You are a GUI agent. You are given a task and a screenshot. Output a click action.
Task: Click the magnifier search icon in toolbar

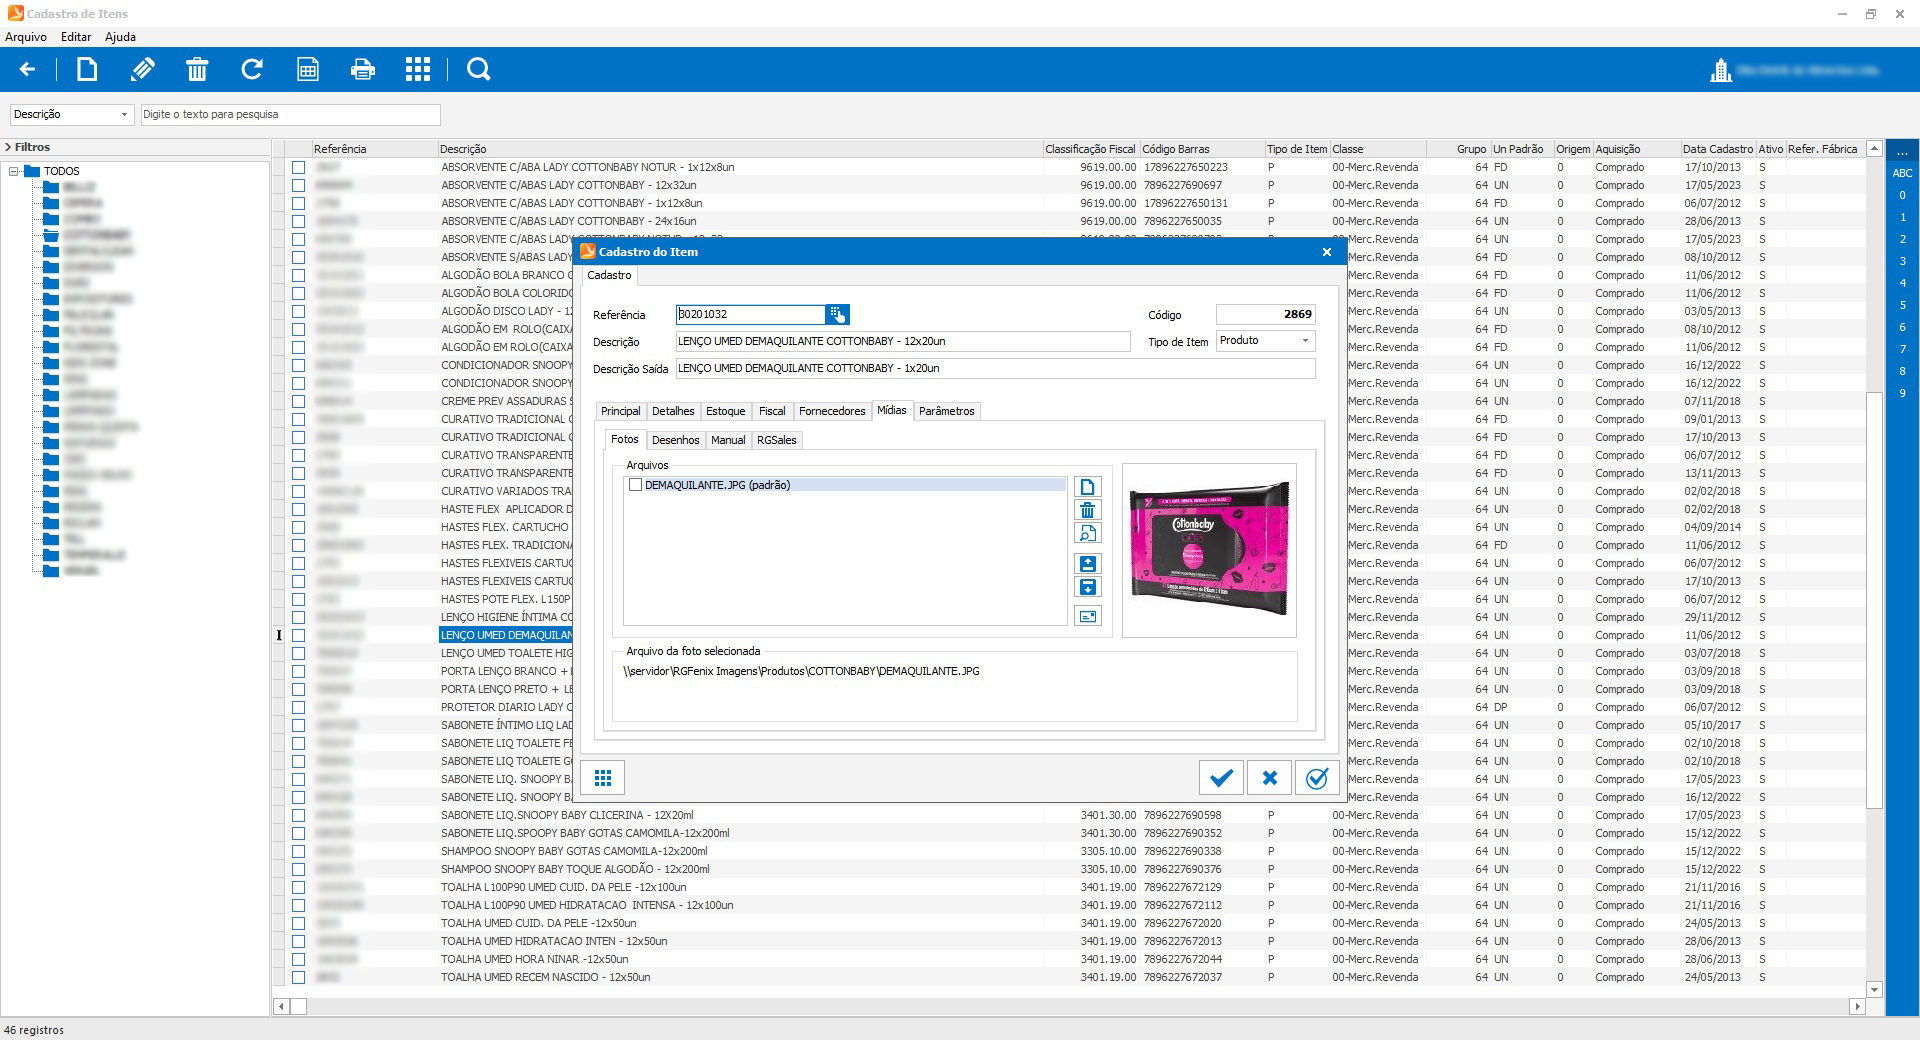pyautogui.click(x=479, y=69)
